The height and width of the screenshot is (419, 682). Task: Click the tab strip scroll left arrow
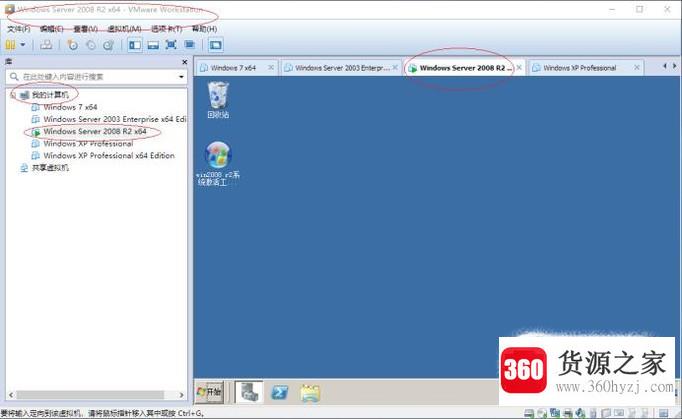pyautogui.click(x=664, y=66)
